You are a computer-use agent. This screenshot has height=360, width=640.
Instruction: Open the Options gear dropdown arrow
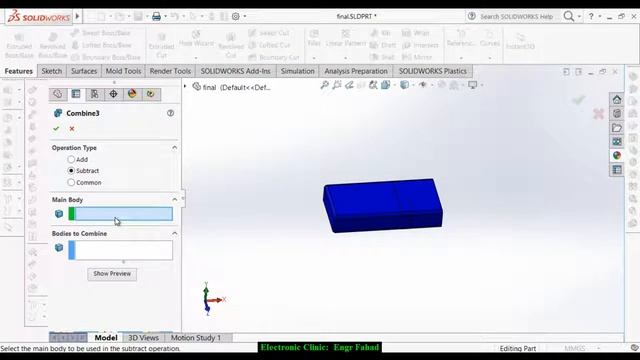click(x=244, y=16)
